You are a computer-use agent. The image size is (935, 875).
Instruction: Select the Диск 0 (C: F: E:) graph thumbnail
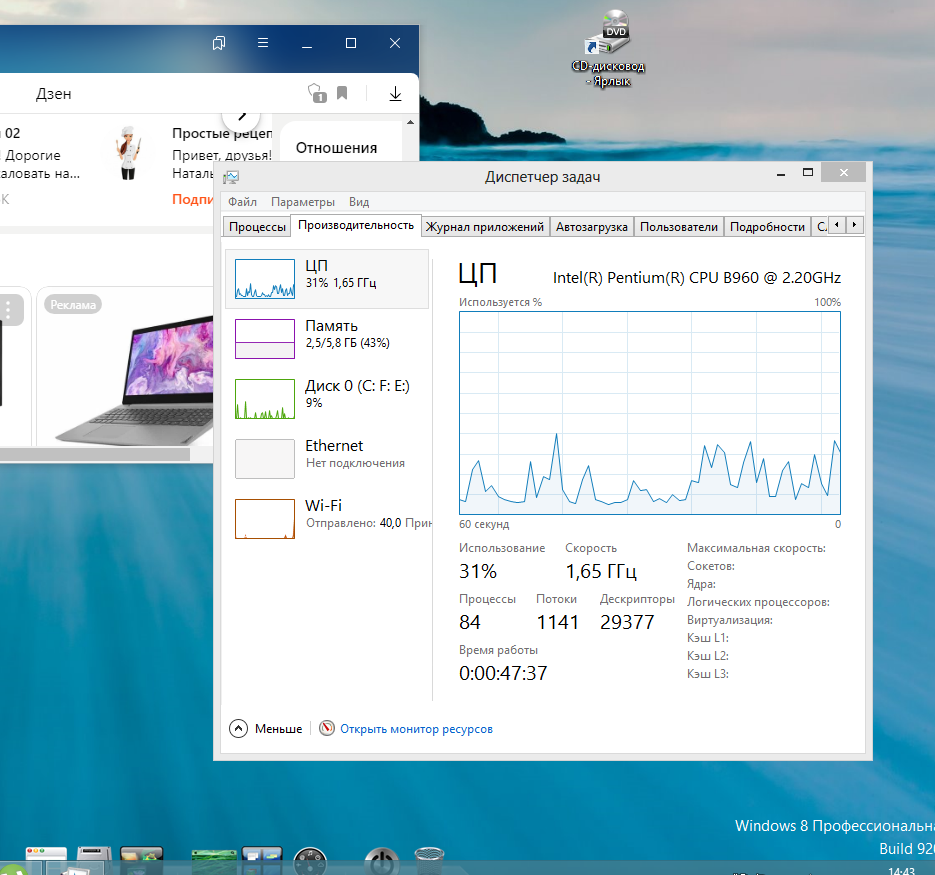click(265, 399)
